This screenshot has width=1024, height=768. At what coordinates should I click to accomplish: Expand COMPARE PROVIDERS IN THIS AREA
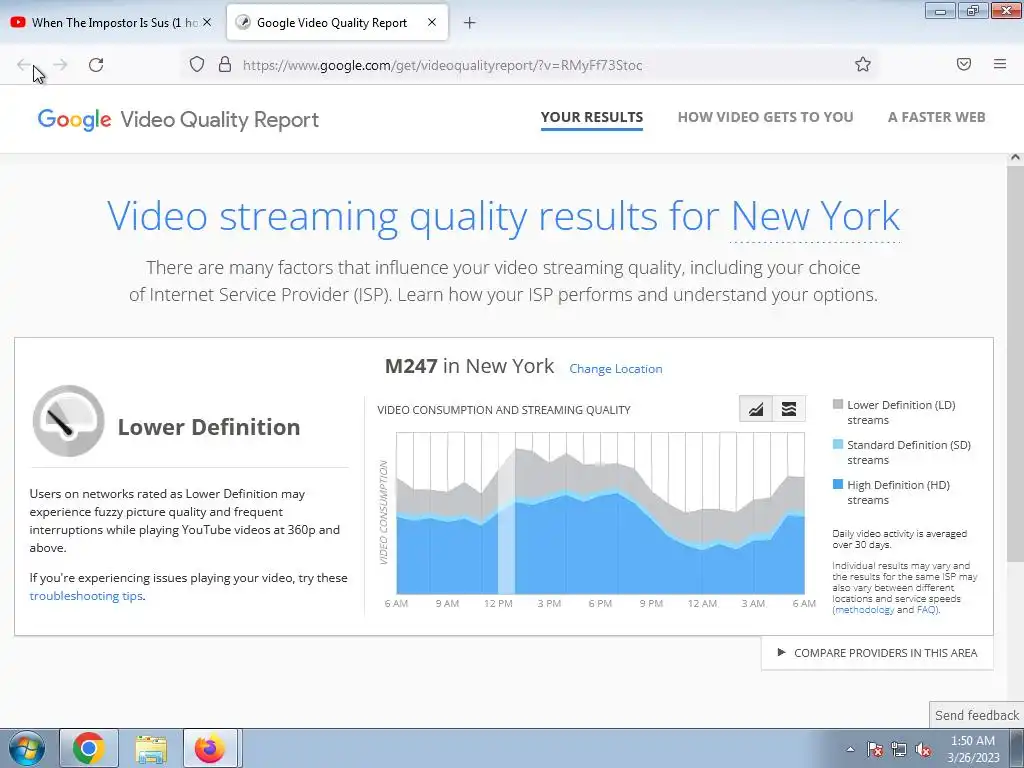pyautogui.click(x=877, y=653)
